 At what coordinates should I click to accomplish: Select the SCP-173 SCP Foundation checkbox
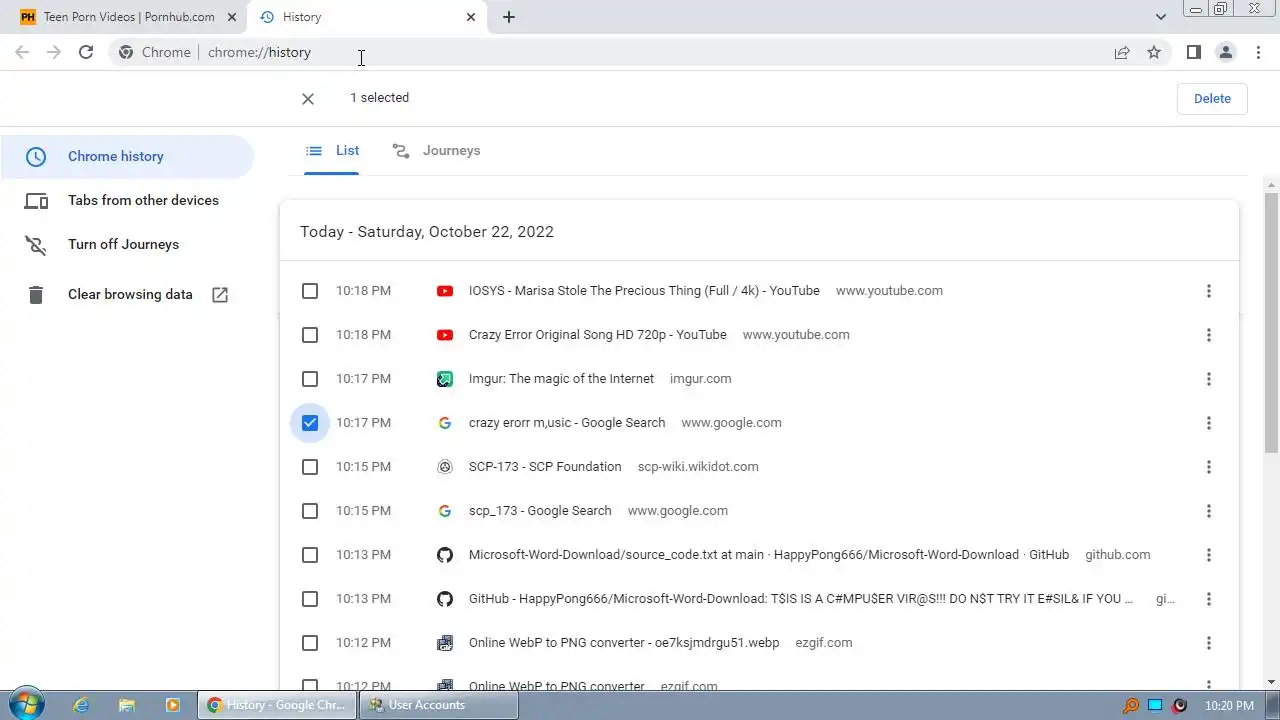[310, 467]
